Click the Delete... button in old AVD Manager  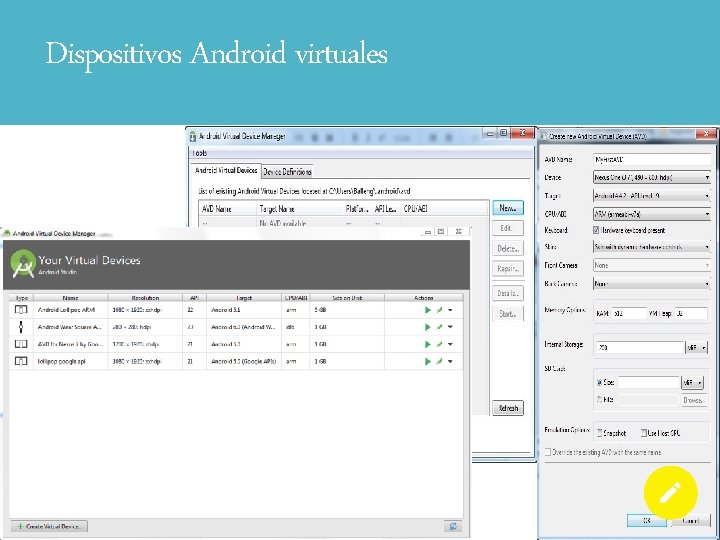coord(508,248)
